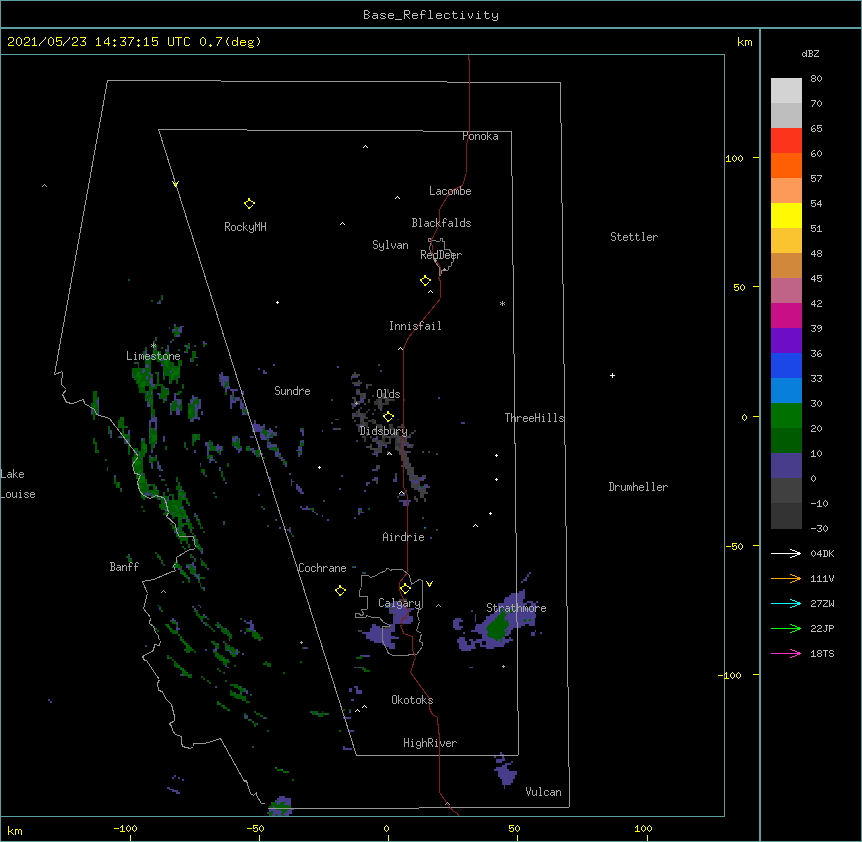Click the Sundre label
Viewport: 862px width, 842px height.
click(292, 391)
